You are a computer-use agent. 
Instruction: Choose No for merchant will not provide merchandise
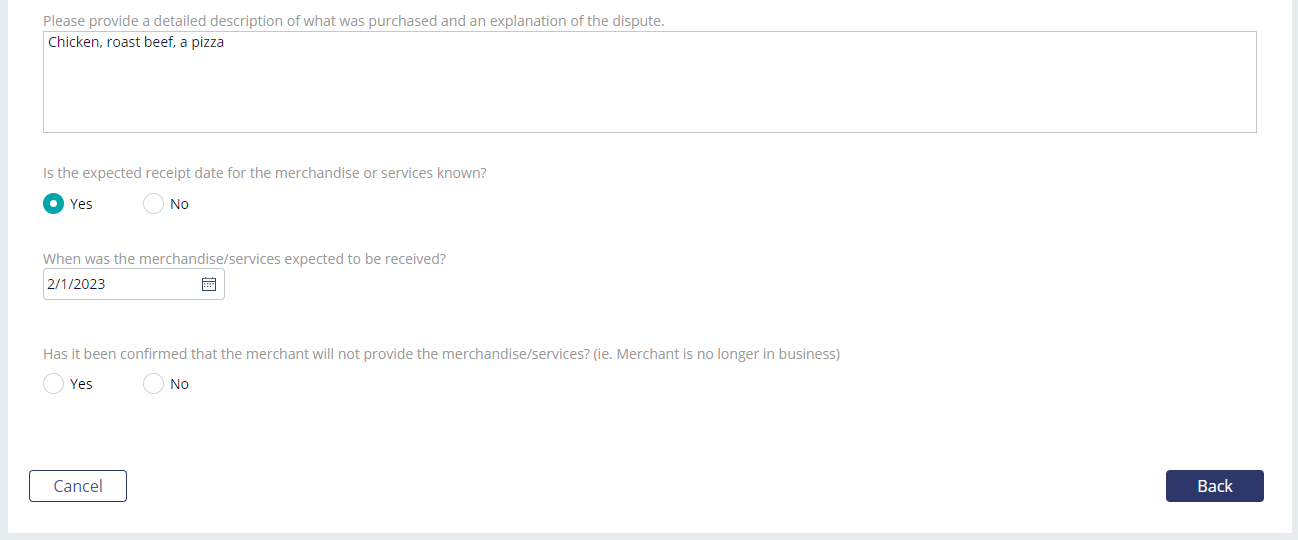point(153,384)
